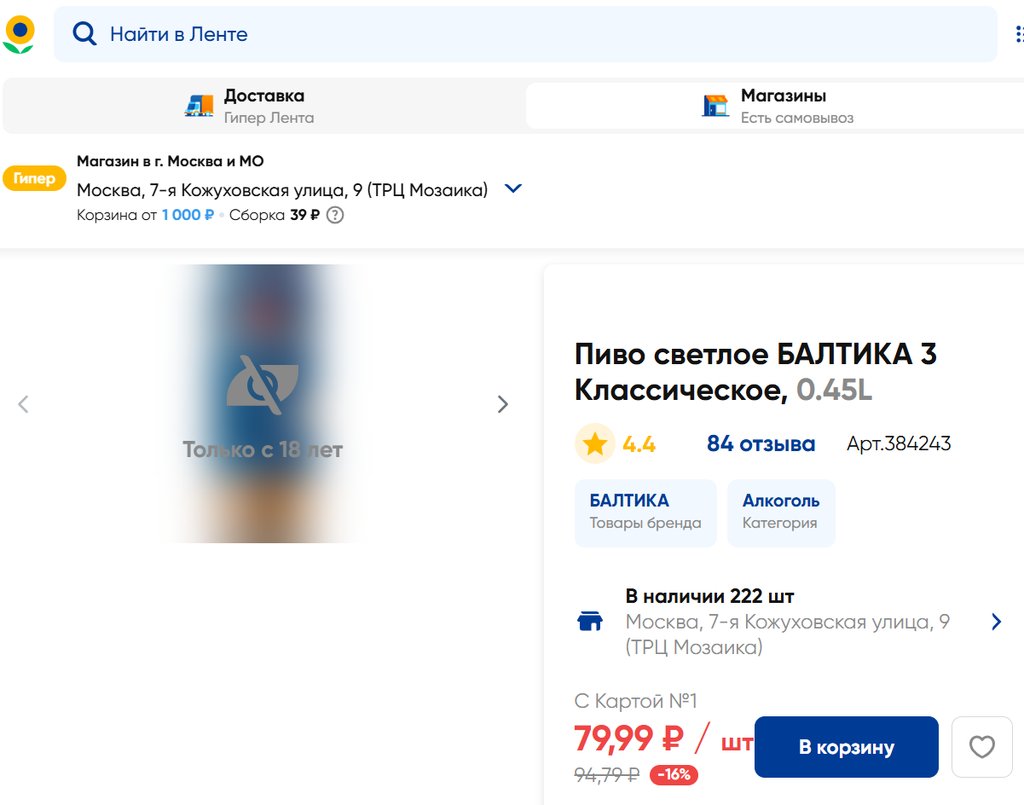The image size is (1024, 805).
Task: Expand store availability details arrow
Action: click(x=996, y=622)
